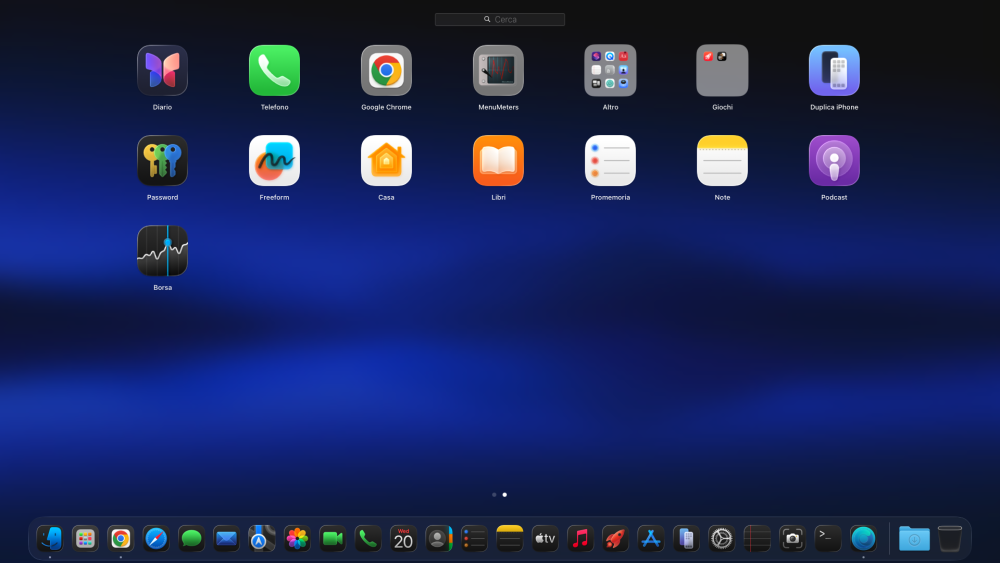The image size is (1000, 563).
Task: Open the Phone app in the Dock
Action: coord(368,539)
